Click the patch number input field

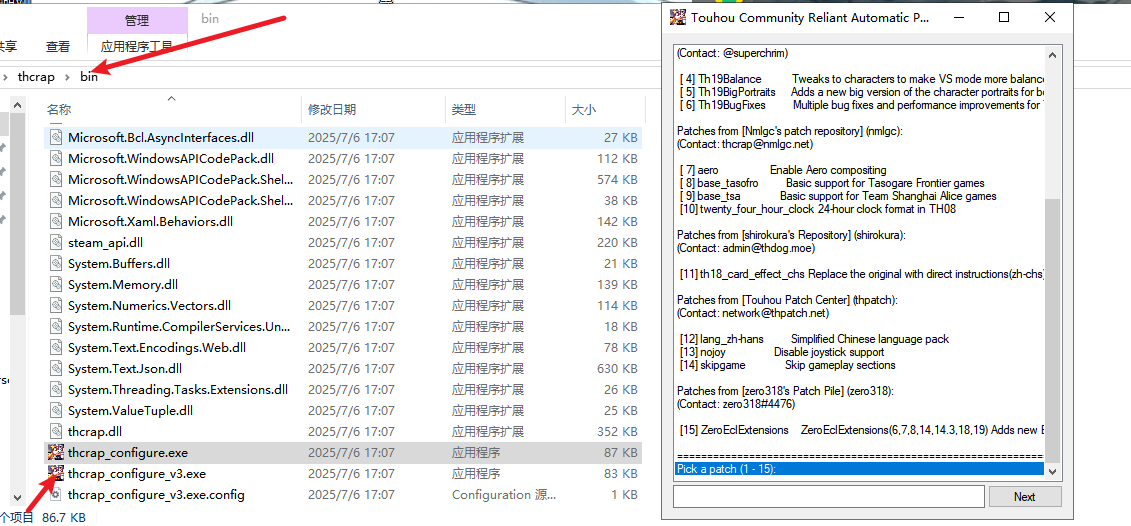(829, 496)
